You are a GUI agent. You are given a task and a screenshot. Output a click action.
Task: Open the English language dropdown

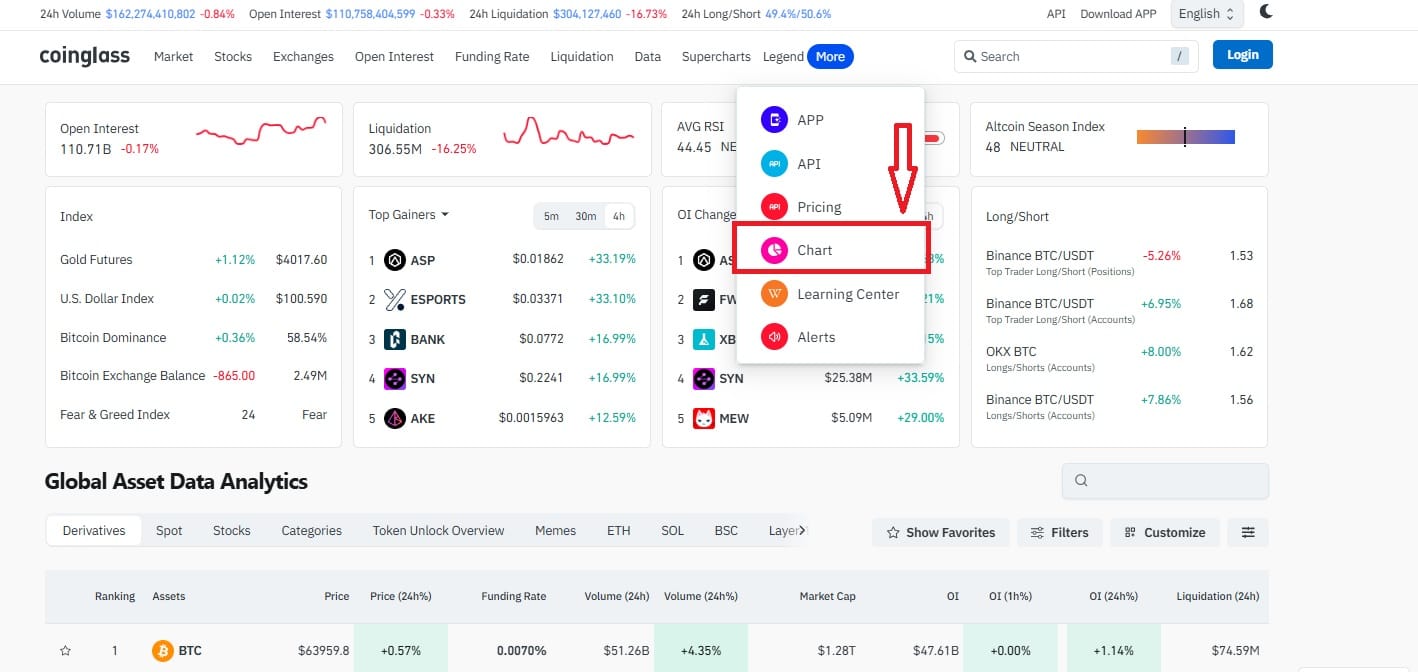[x=1207, y=14]
